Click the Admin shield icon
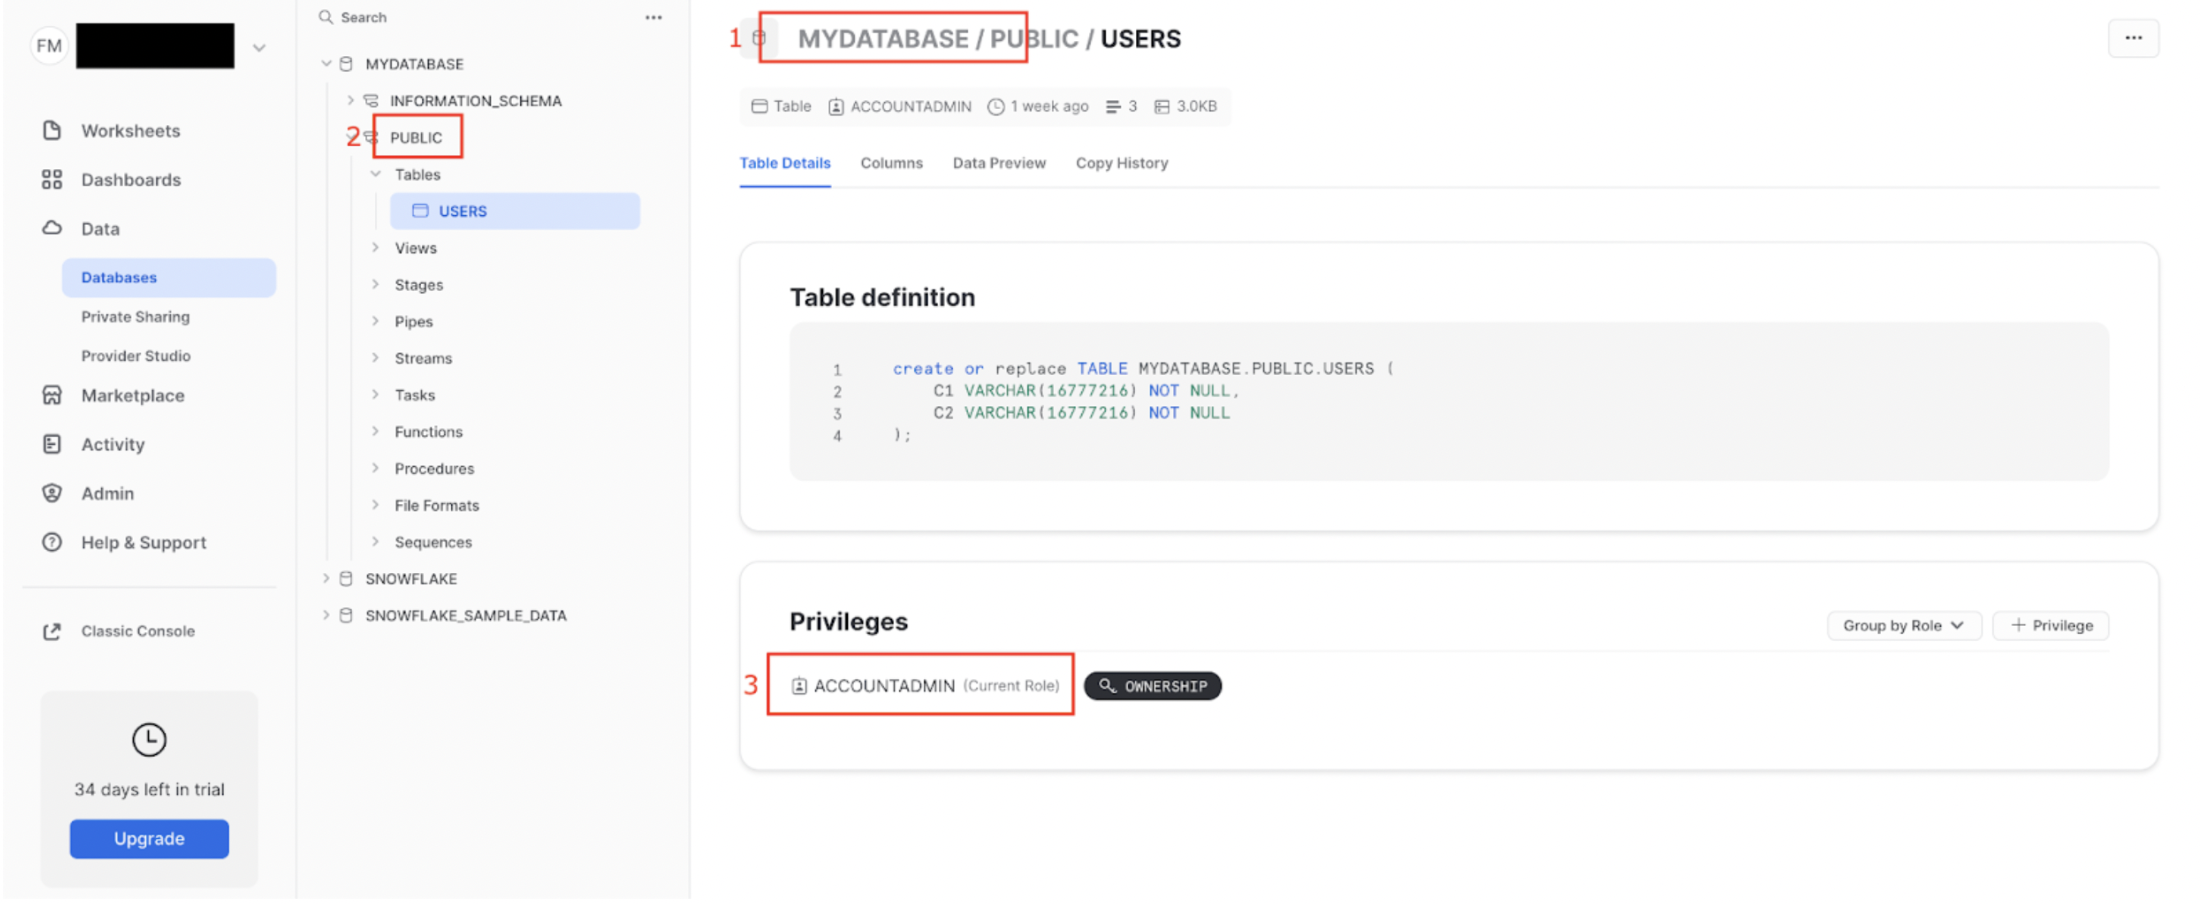 (52, 493)
